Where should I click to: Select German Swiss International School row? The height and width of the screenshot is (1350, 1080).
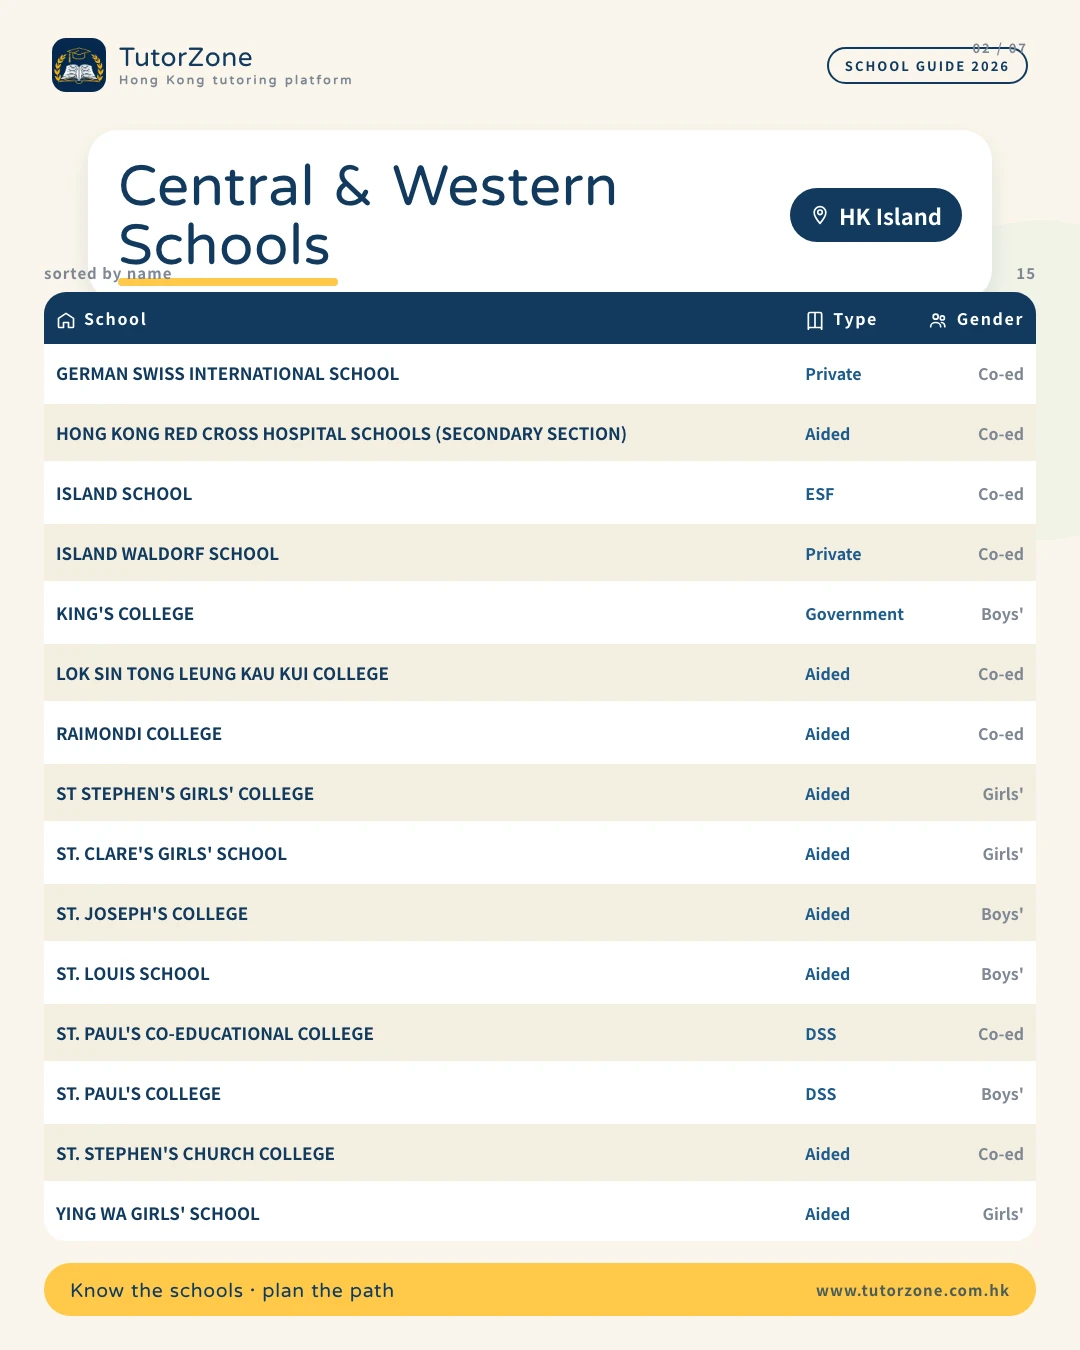coord(540,374)
